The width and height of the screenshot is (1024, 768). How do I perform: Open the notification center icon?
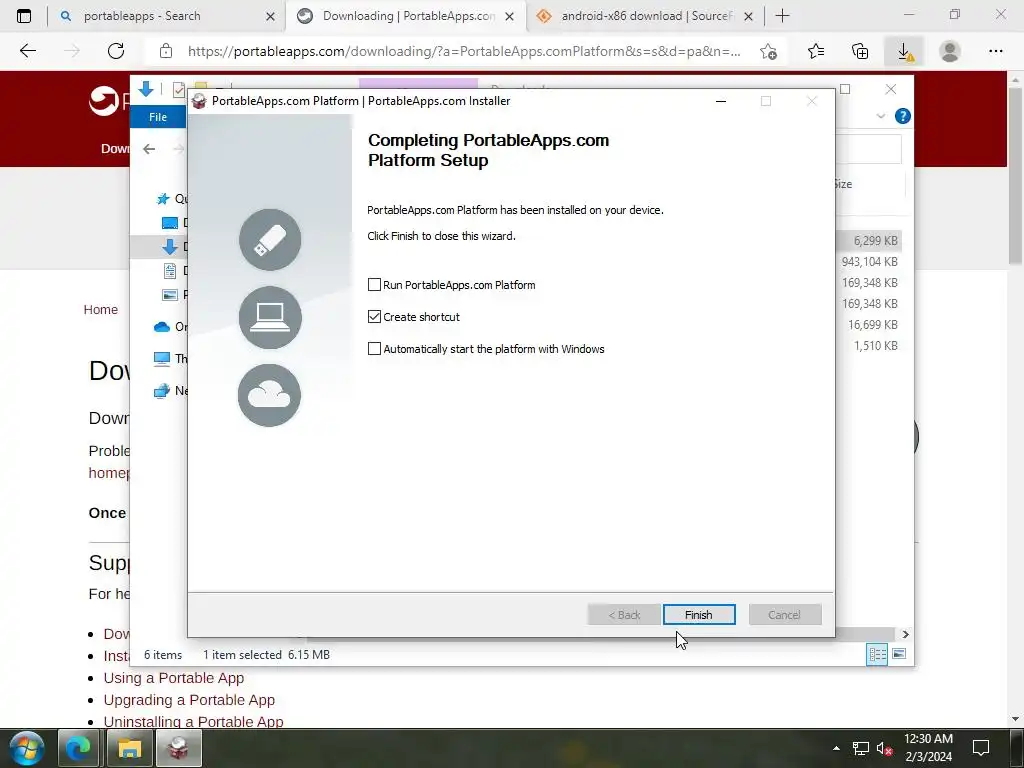click(981, 748)
